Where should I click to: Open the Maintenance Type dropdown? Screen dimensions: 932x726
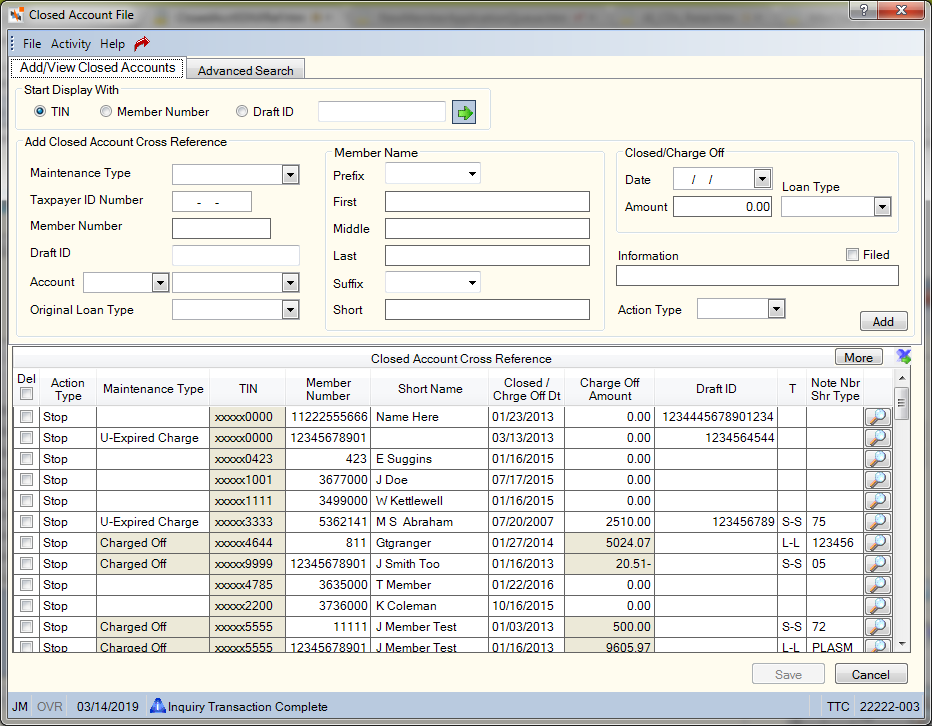[290, 175]
